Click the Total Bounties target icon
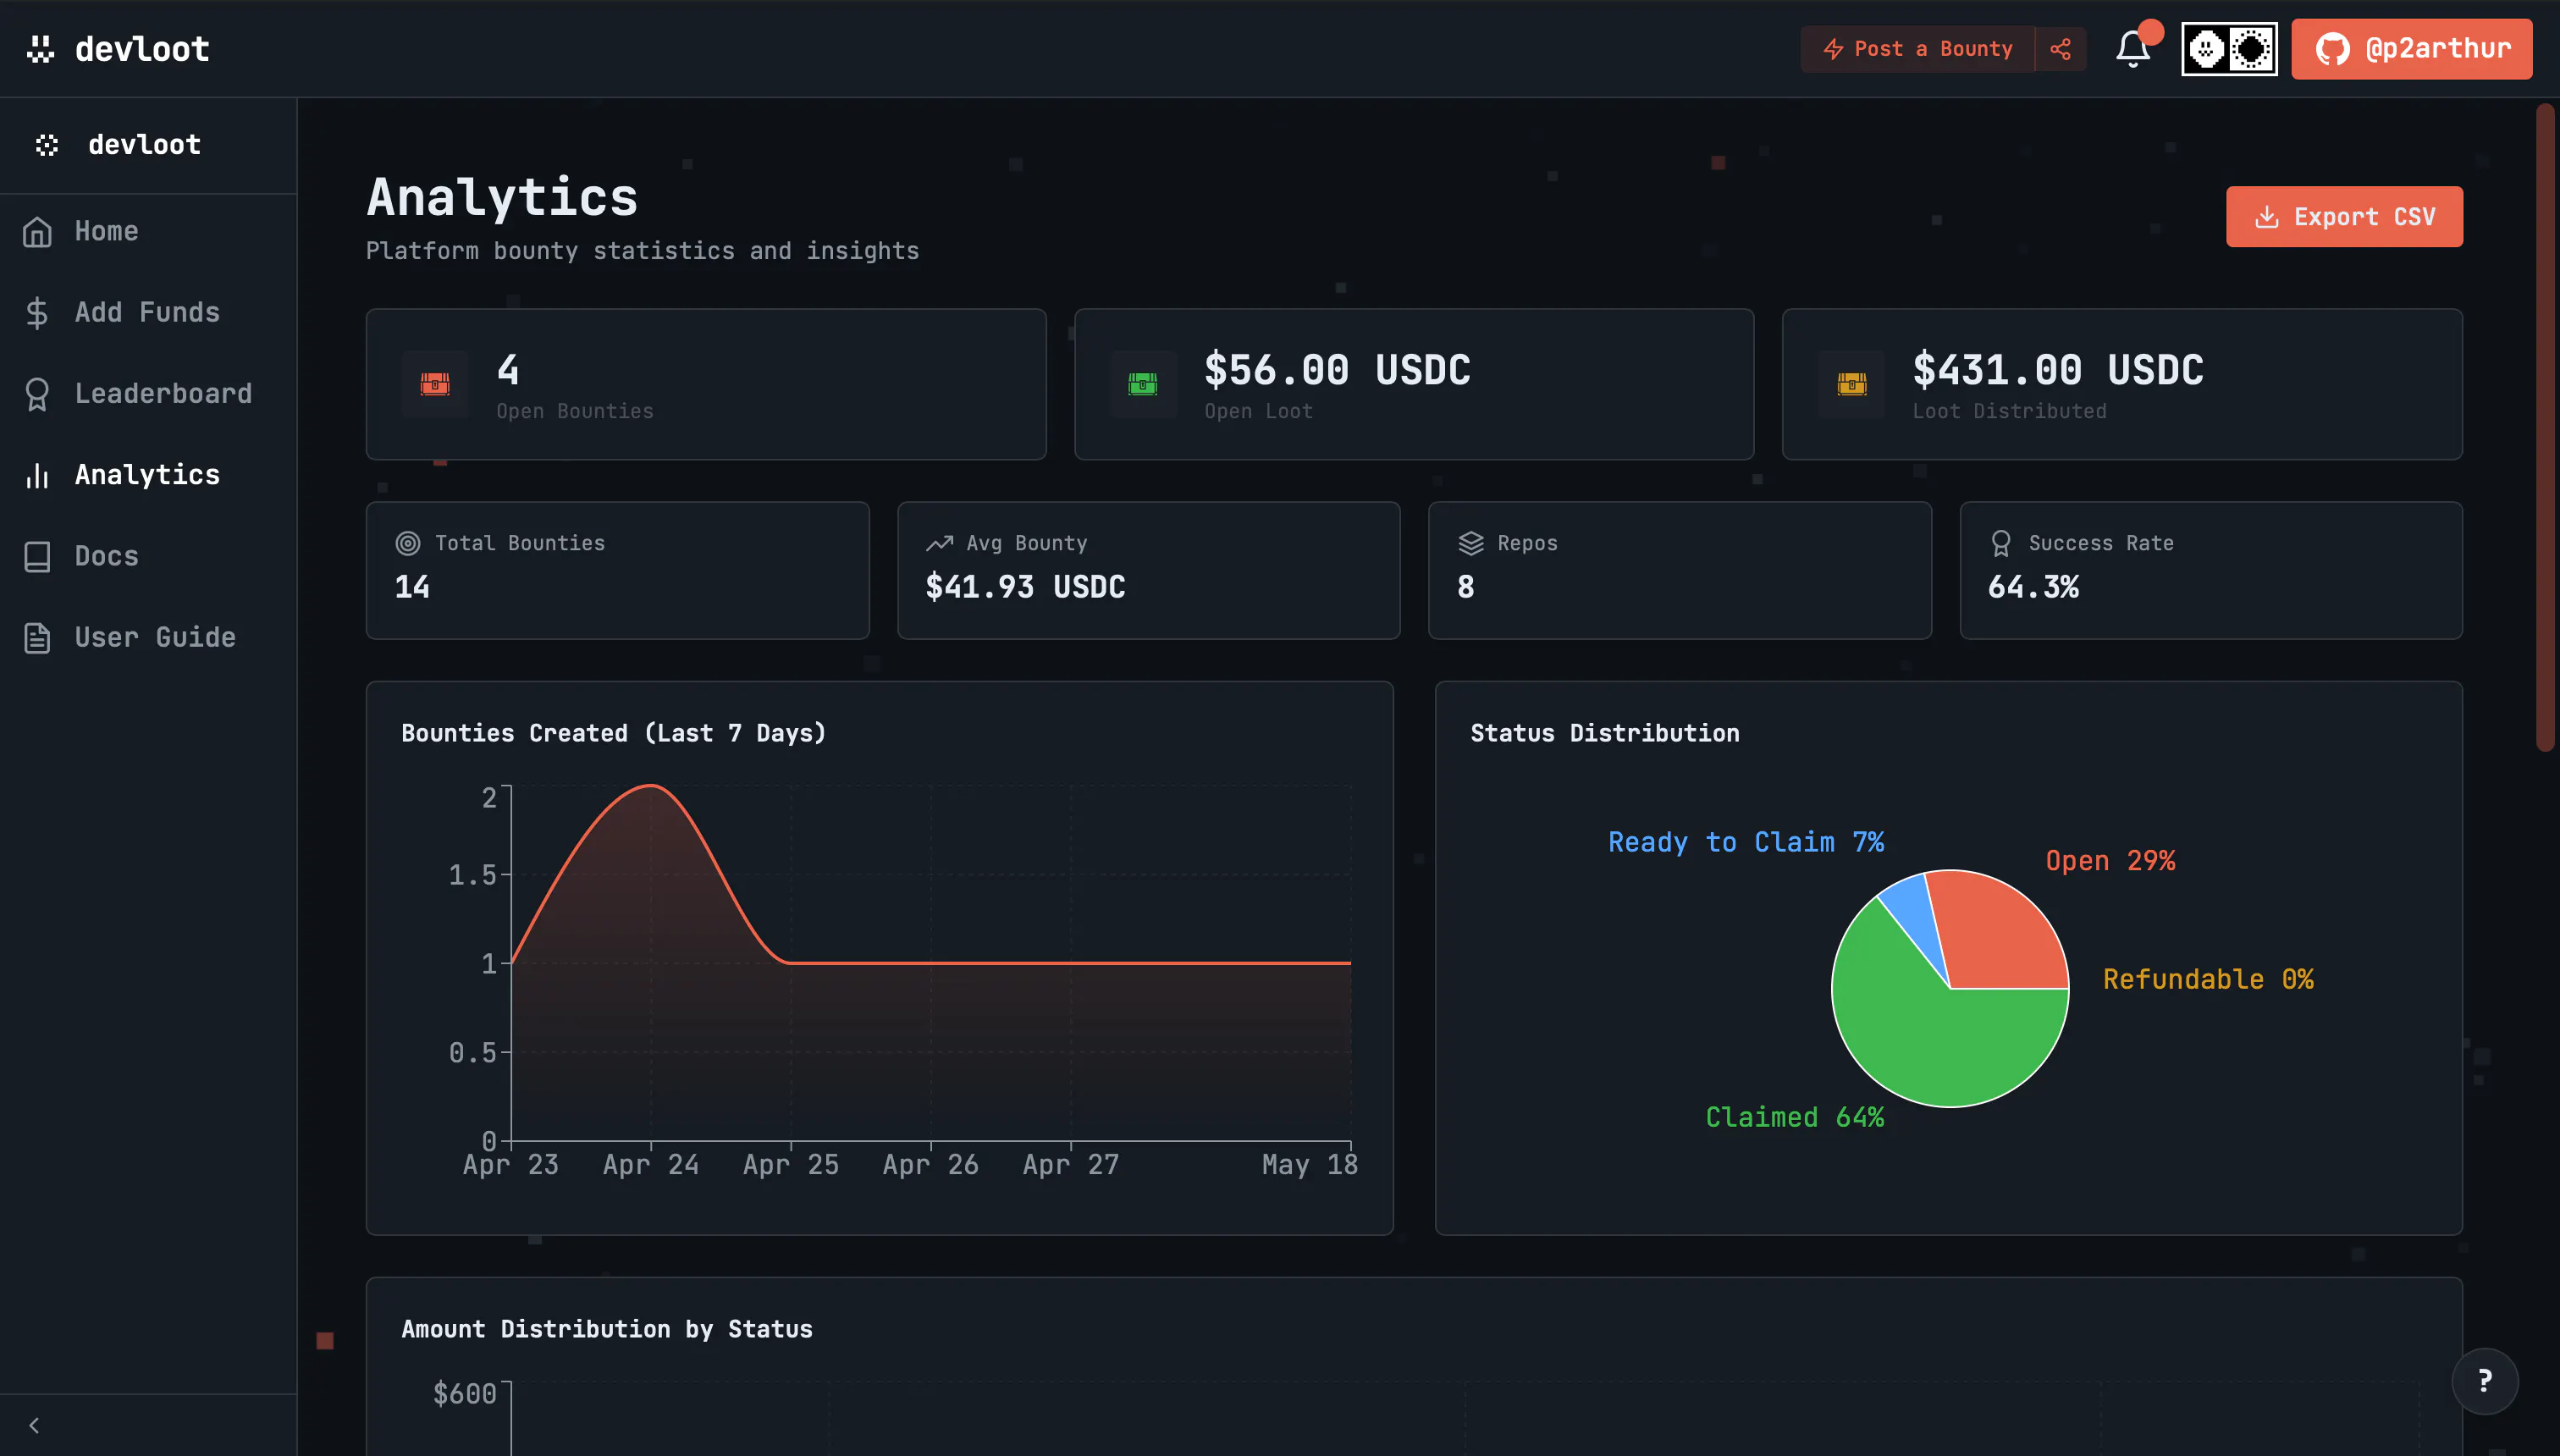This screenshot has width=2560, height=1456. pos(408,543)
